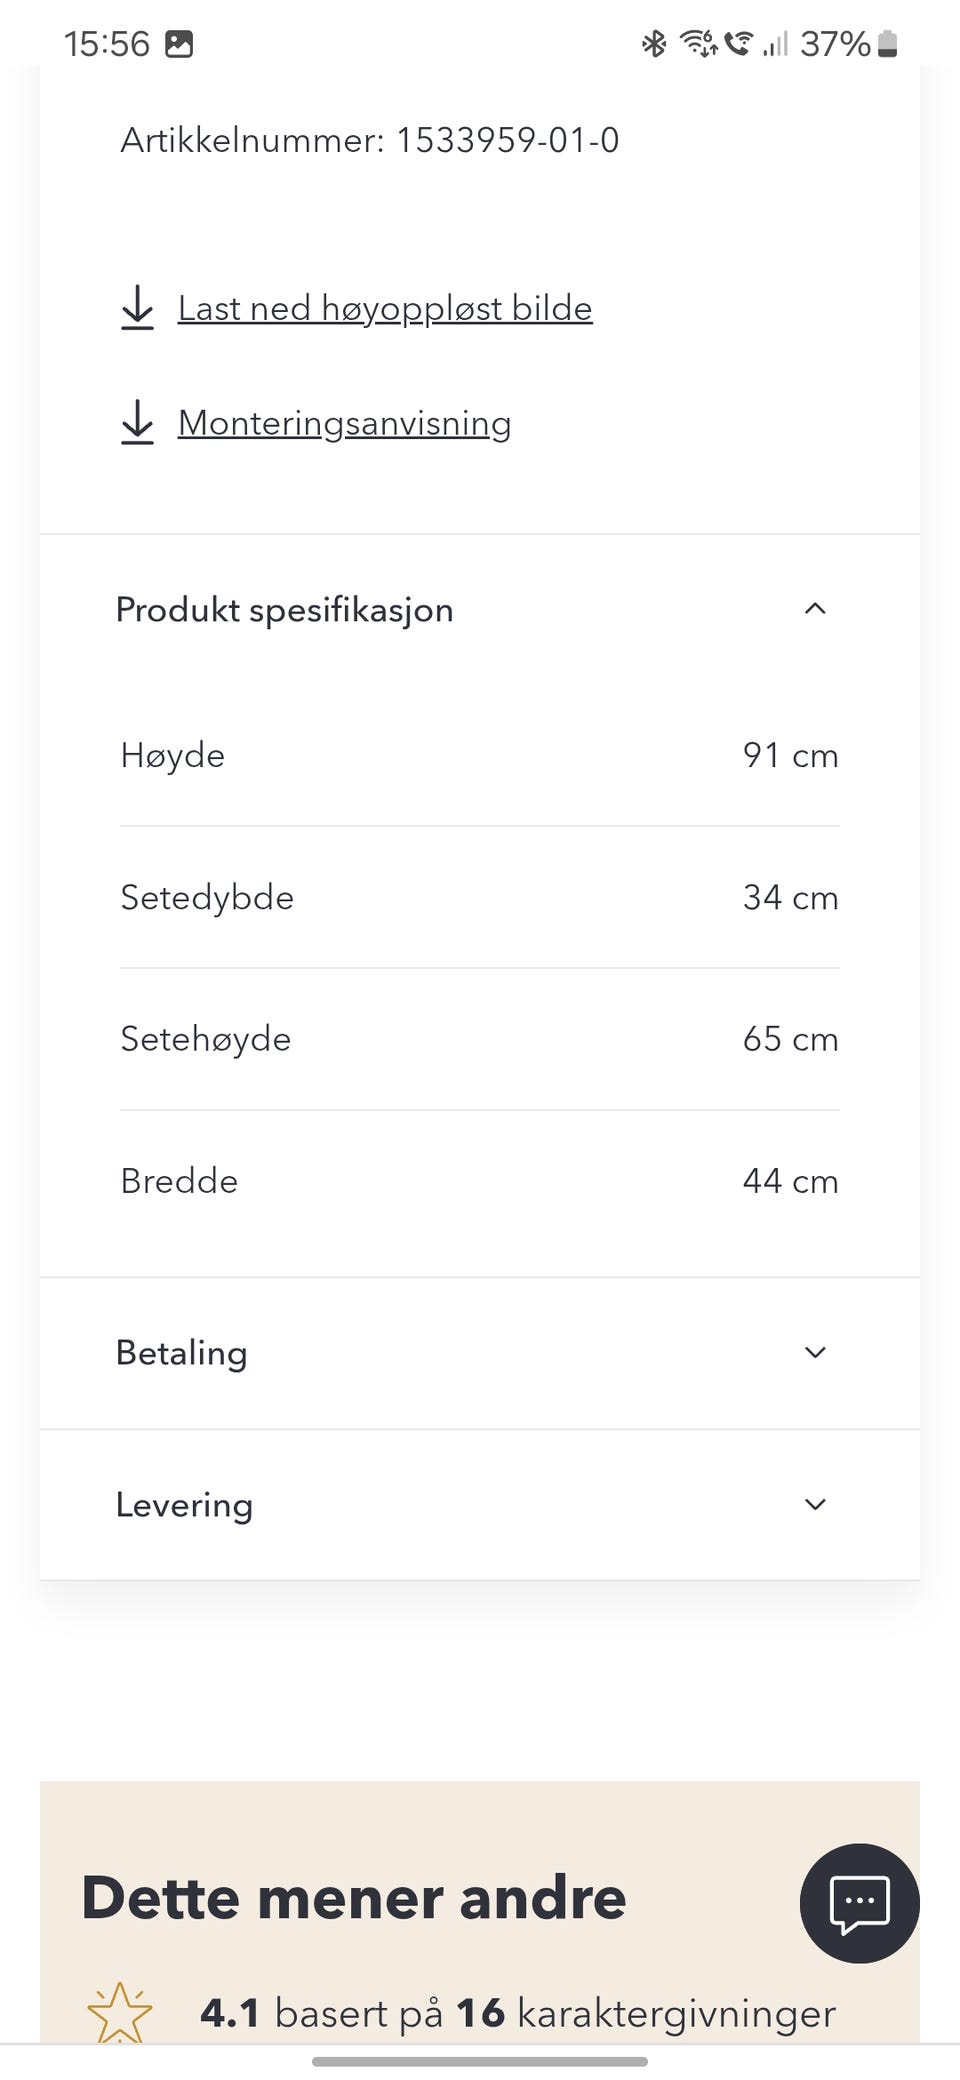This screenshot has width=960, height=2080.
Task: Click download icon beside high-resolution image link
Action: tap(137, 308)
